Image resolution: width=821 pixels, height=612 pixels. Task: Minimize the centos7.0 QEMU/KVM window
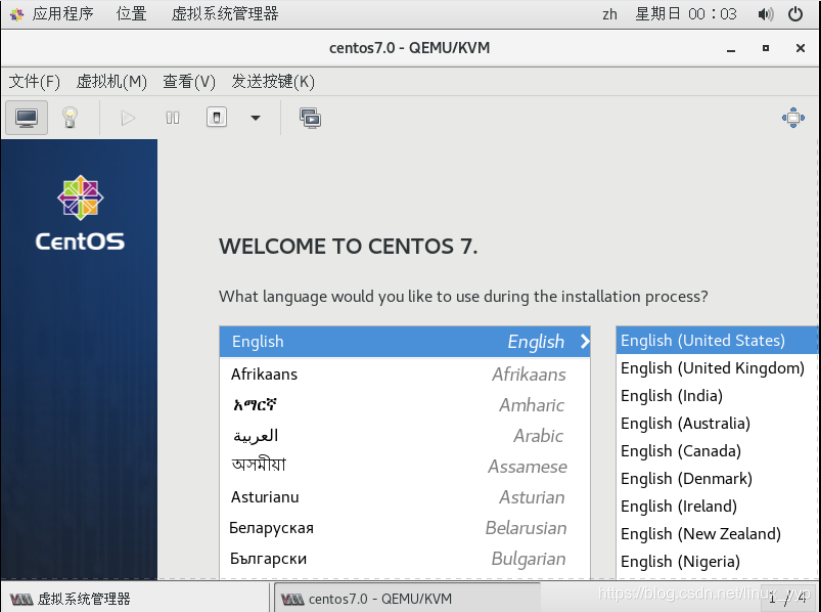click(731, 49)
